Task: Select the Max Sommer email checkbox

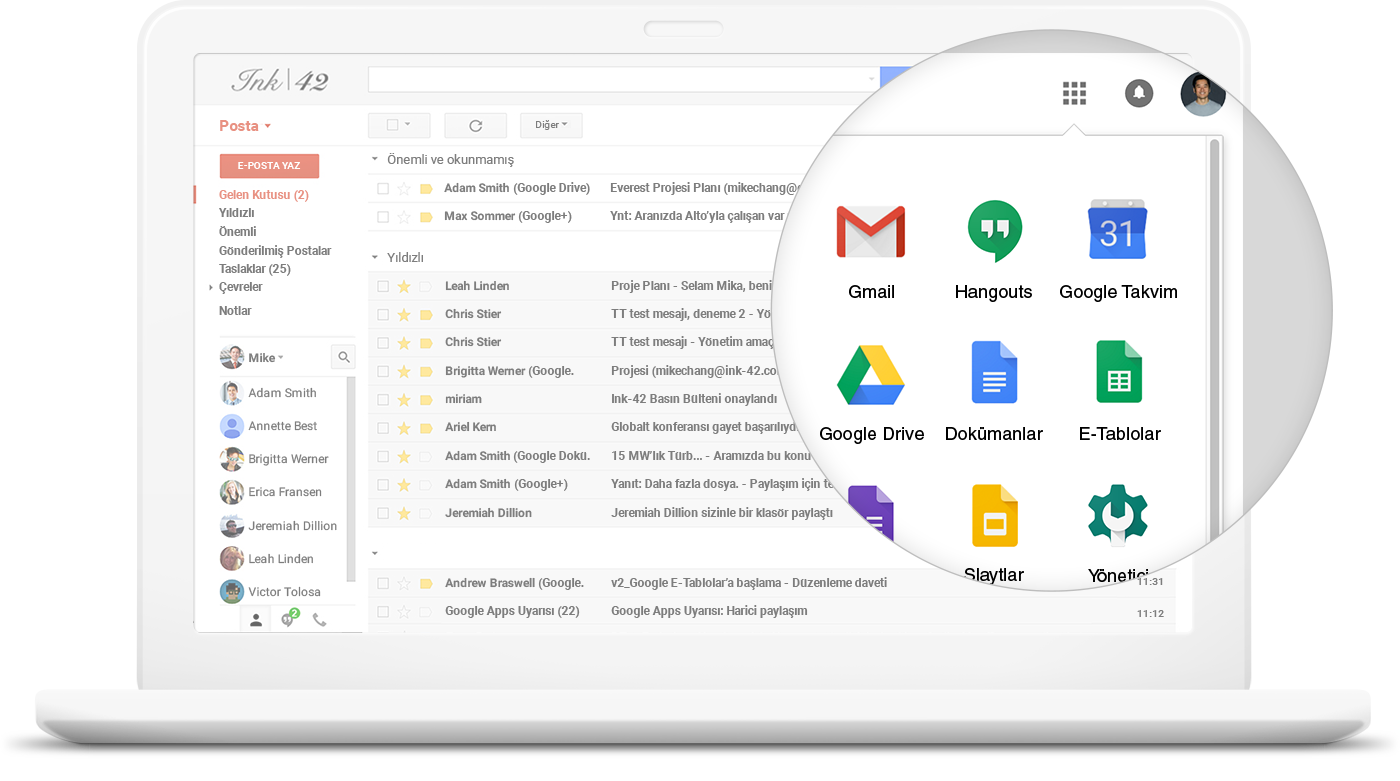Action: pos(383,216)
